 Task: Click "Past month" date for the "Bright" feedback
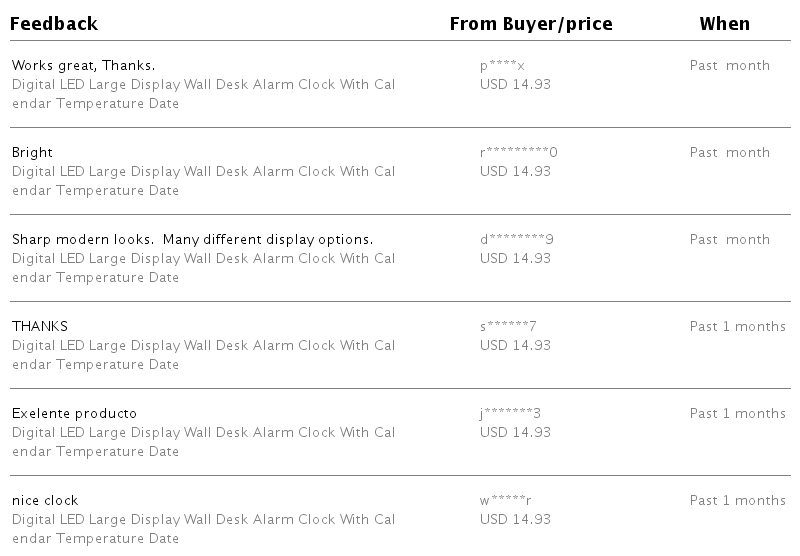point(729,153)
